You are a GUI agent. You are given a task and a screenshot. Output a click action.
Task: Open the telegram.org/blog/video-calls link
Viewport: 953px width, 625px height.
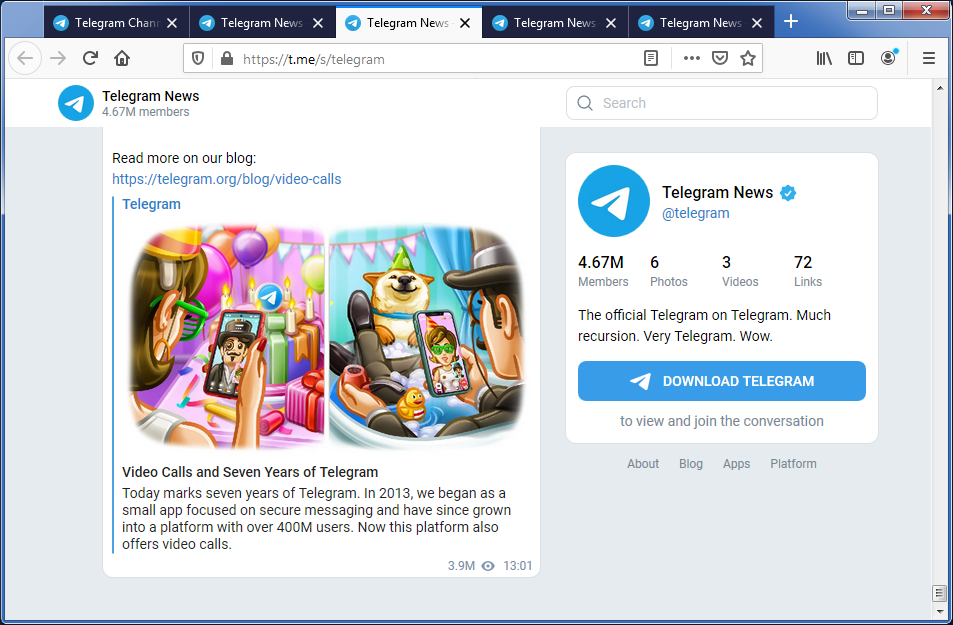click(227, 179)
